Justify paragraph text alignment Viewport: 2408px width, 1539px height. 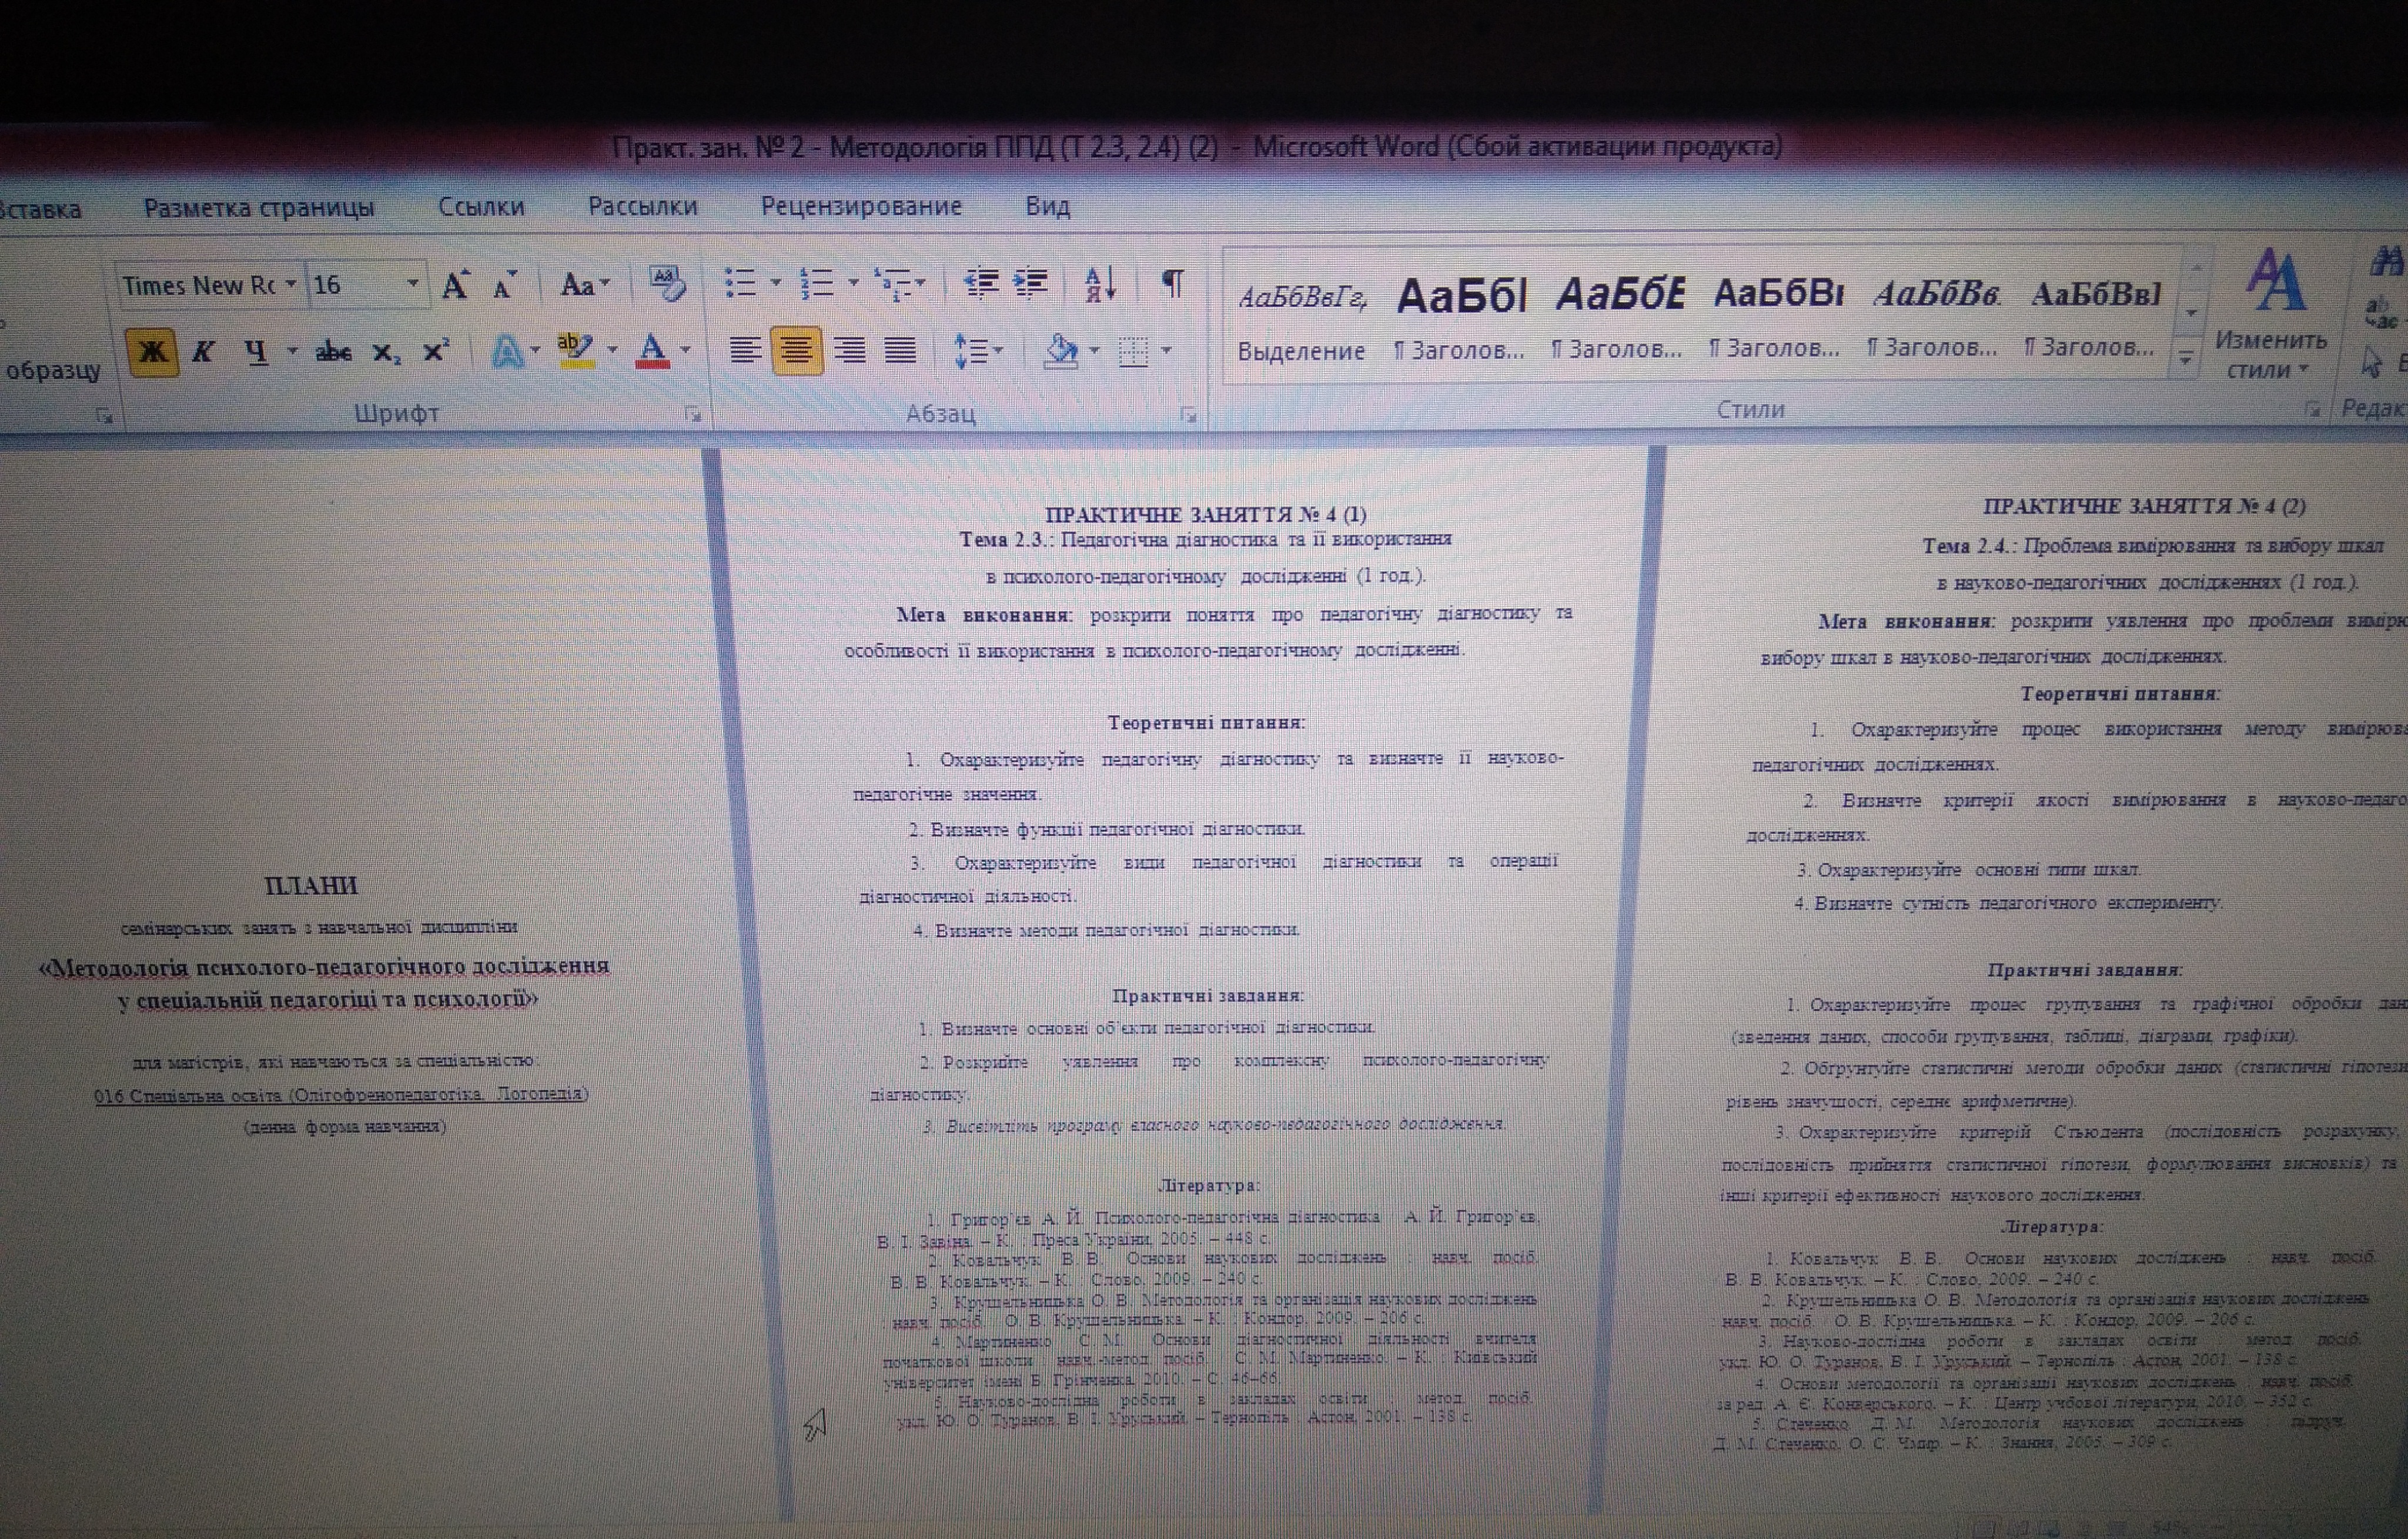900,350
